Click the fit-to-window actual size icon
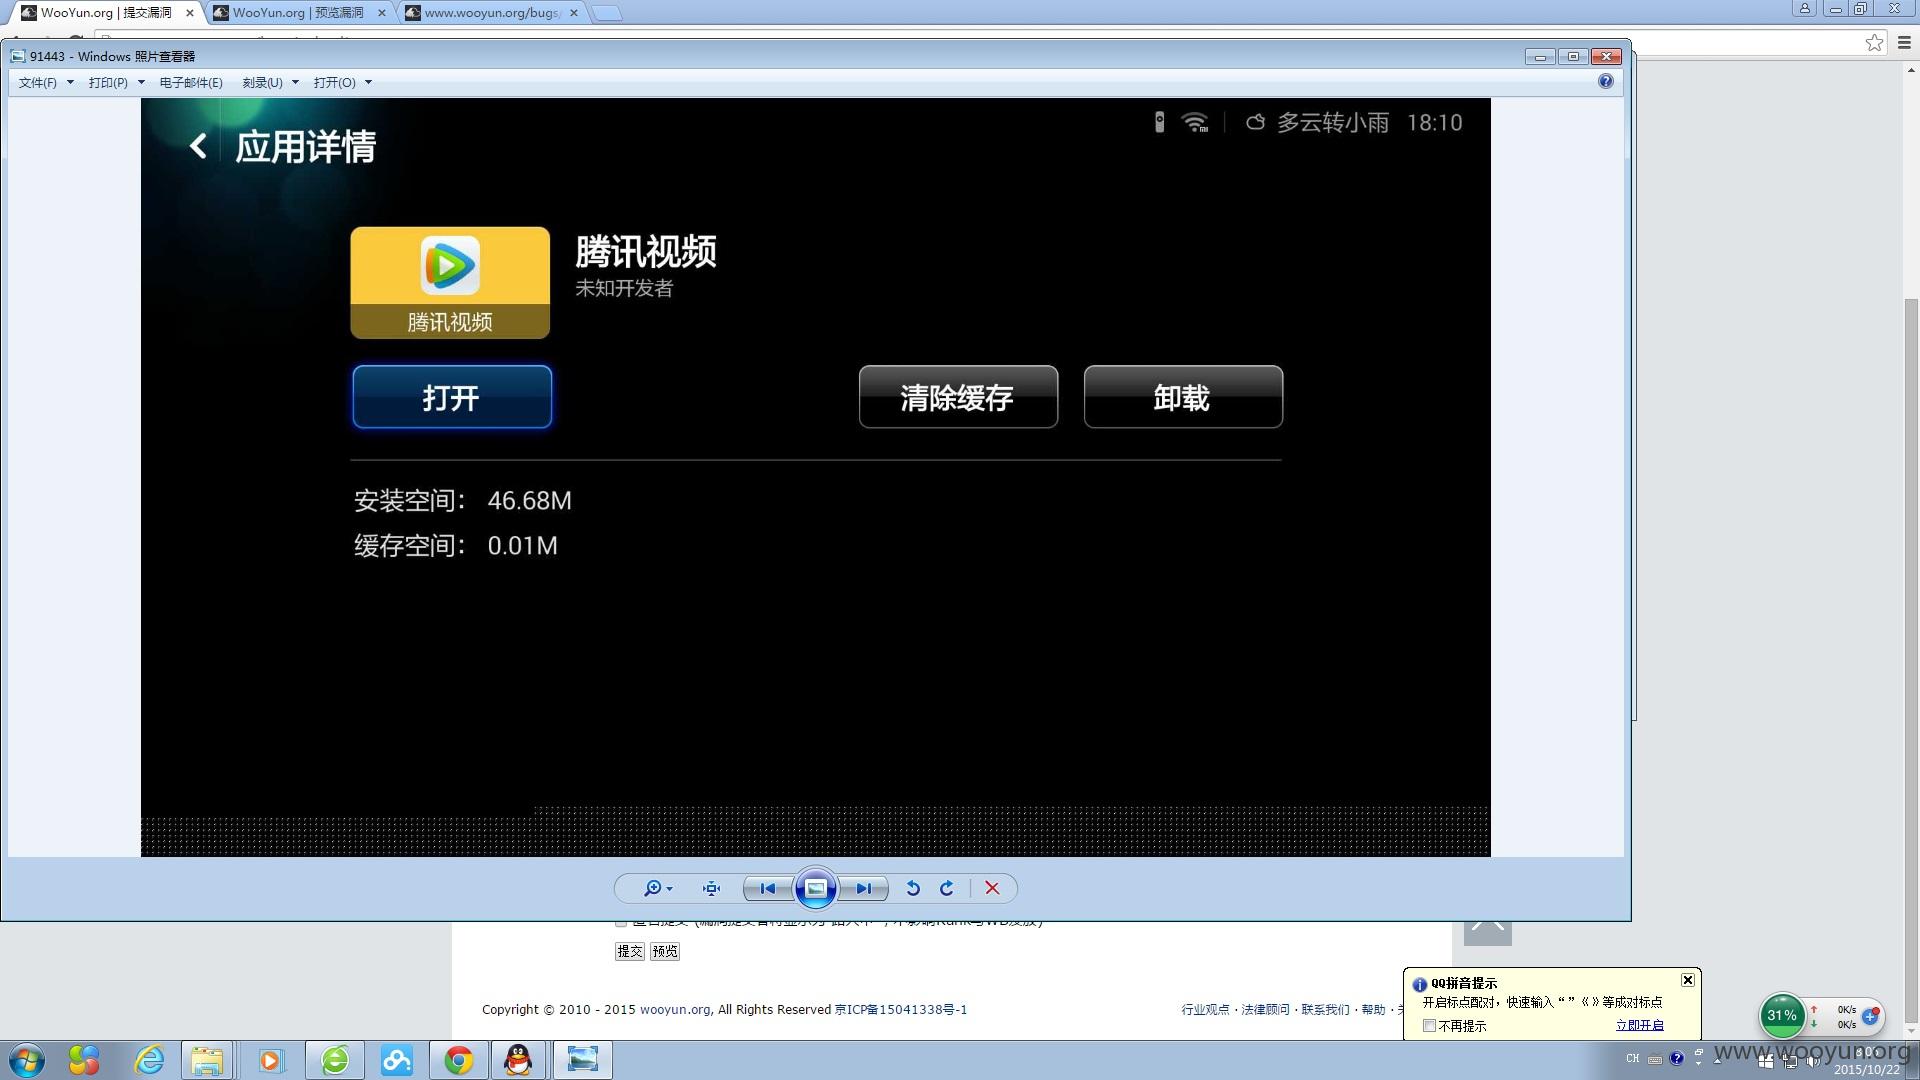The width and height of the screenshot is (1920, 1080). coord(711,888)
